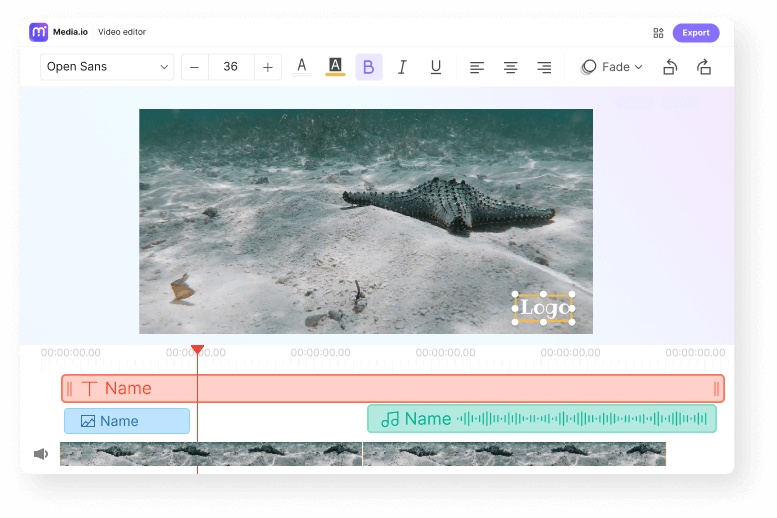Click the Export button
Screen dimensions: 777x518
coord(695,33)
